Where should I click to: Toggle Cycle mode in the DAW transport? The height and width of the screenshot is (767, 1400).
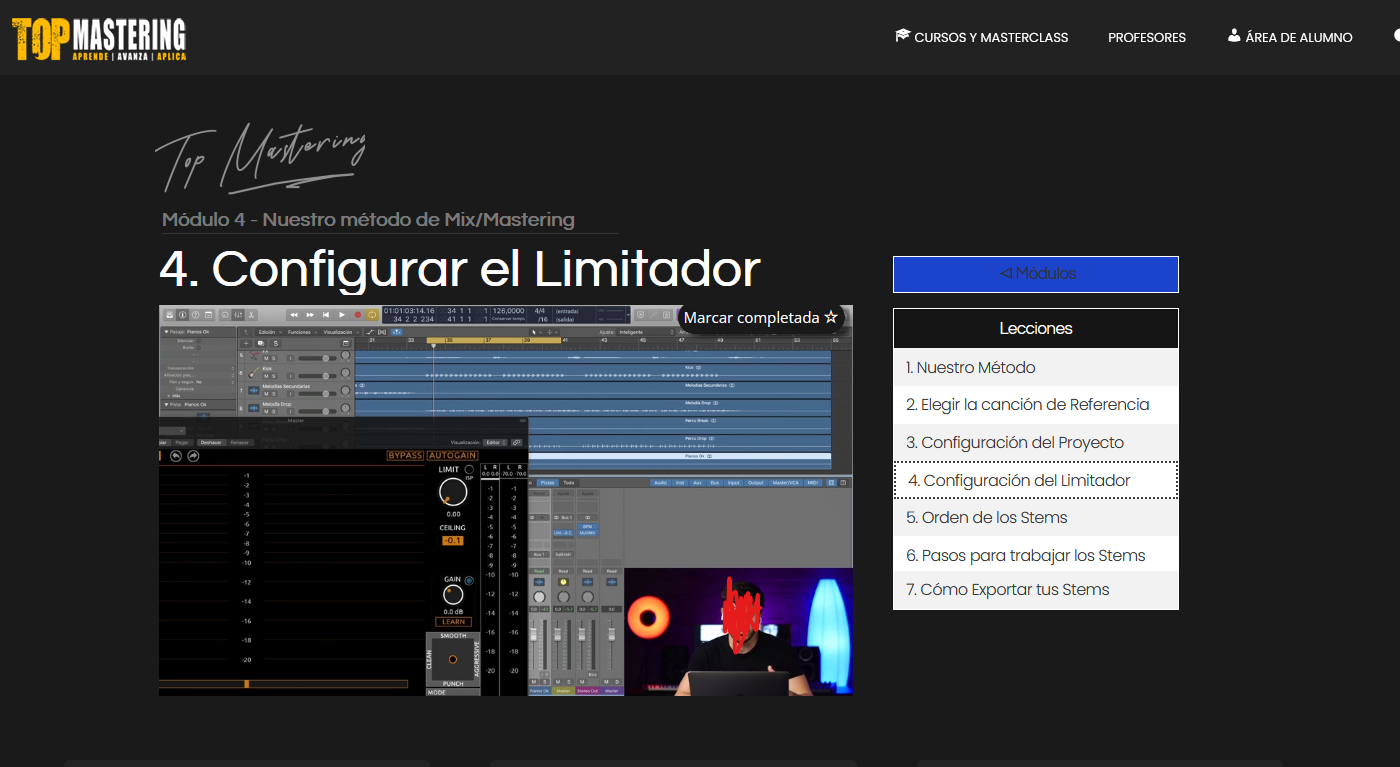[x=372, y=314]
